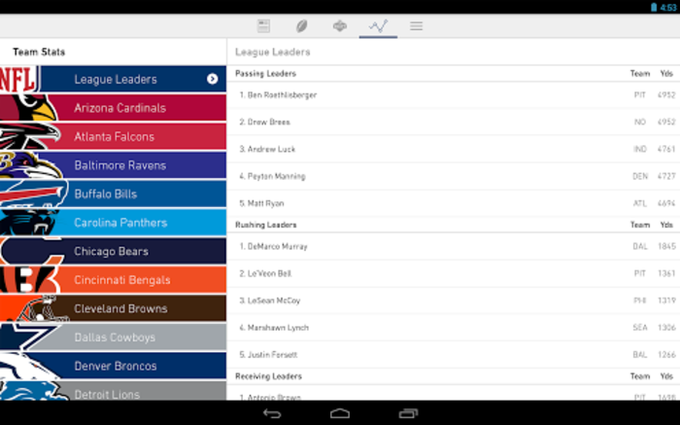Open the football scores tab icon

point(302,26)
